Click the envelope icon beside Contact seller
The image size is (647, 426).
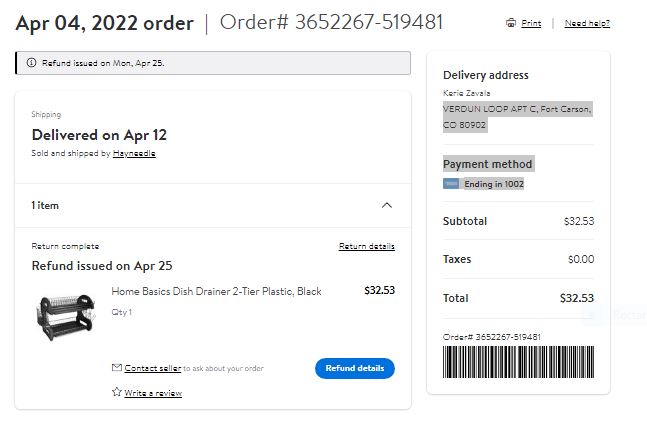(x=117, y=367)
